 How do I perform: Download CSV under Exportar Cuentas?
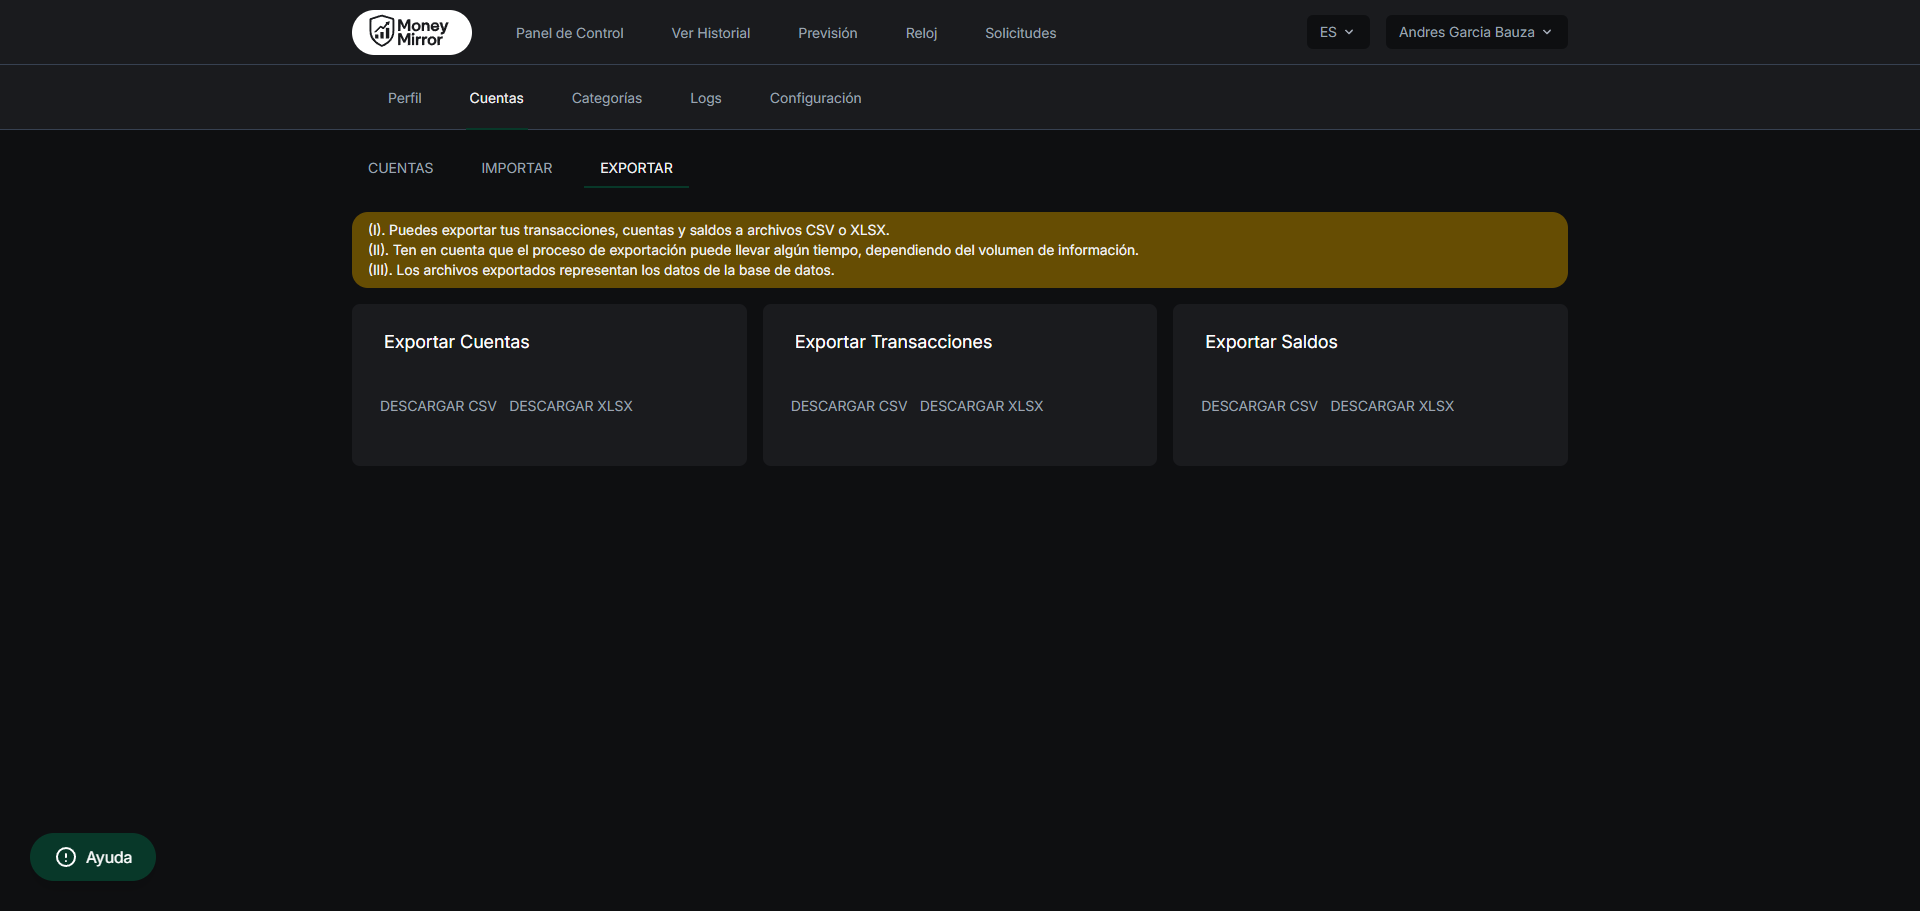(x=438, y=406)
